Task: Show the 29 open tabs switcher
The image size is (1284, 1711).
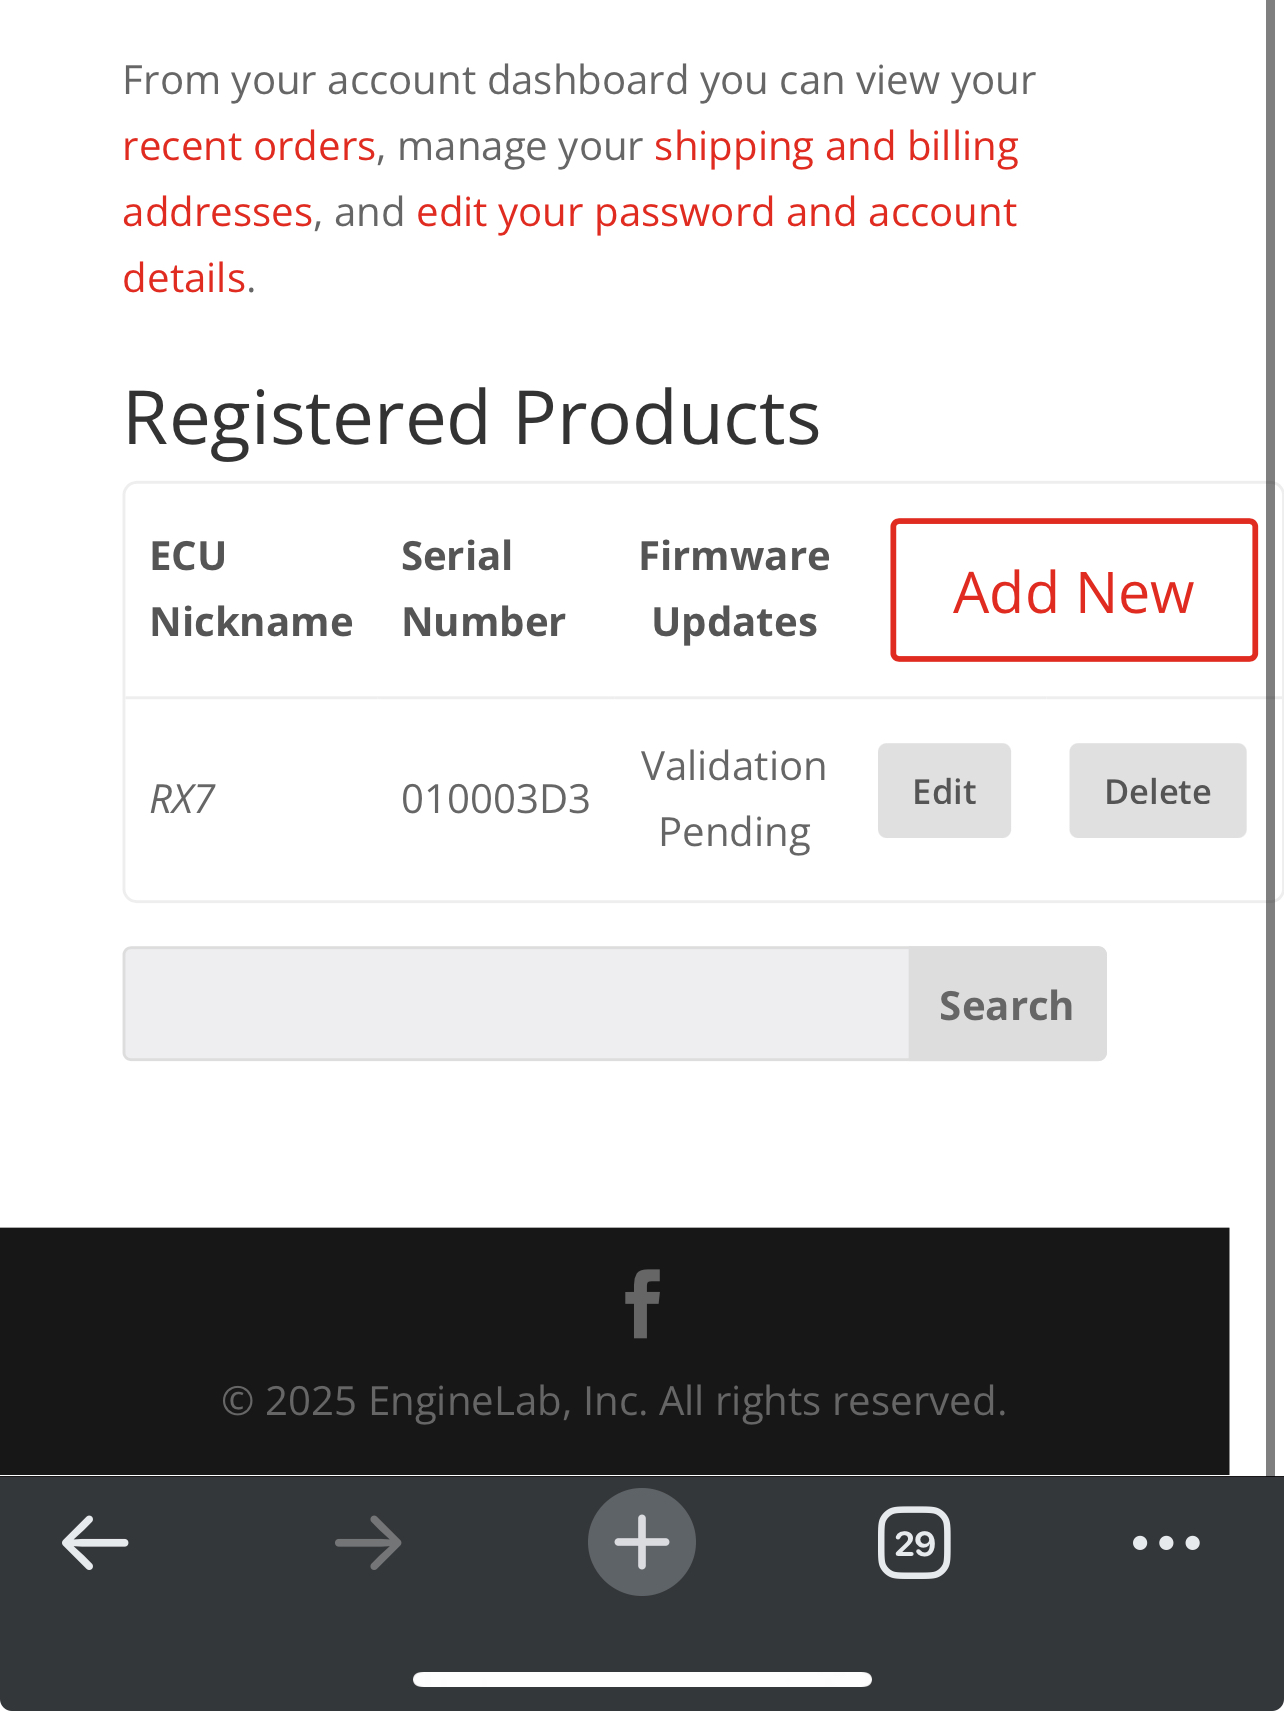Action: [914, 1542]
